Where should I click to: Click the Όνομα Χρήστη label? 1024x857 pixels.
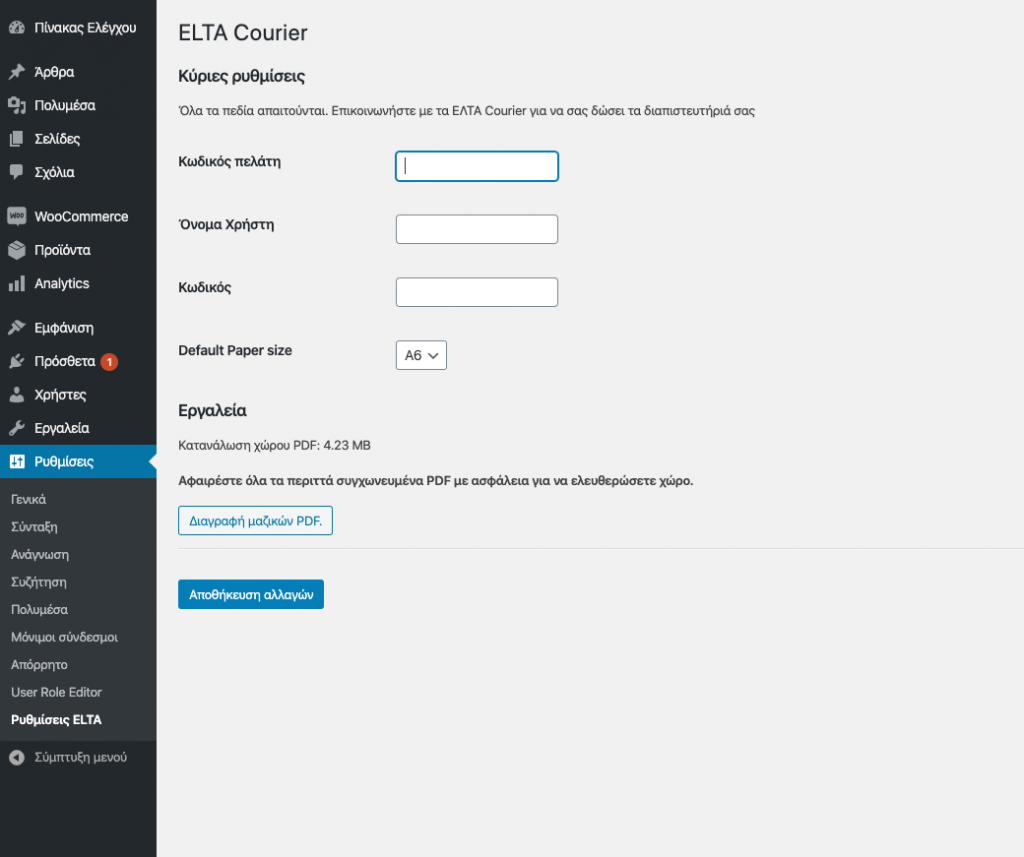(226, 225)
